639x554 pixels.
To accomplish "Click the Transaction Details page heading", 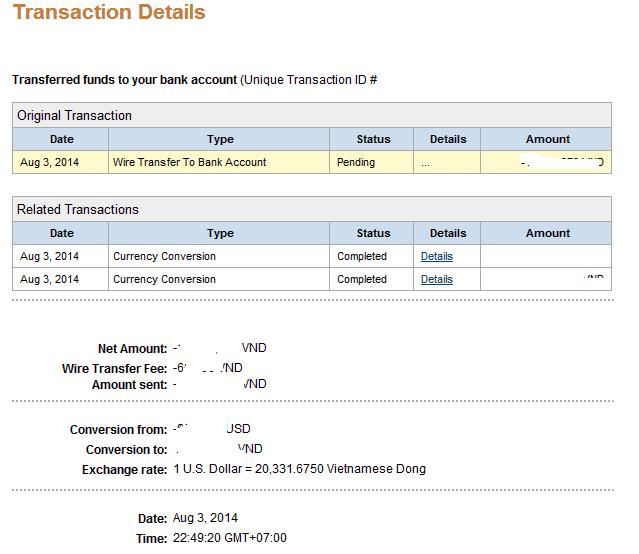I will (109, 13).
